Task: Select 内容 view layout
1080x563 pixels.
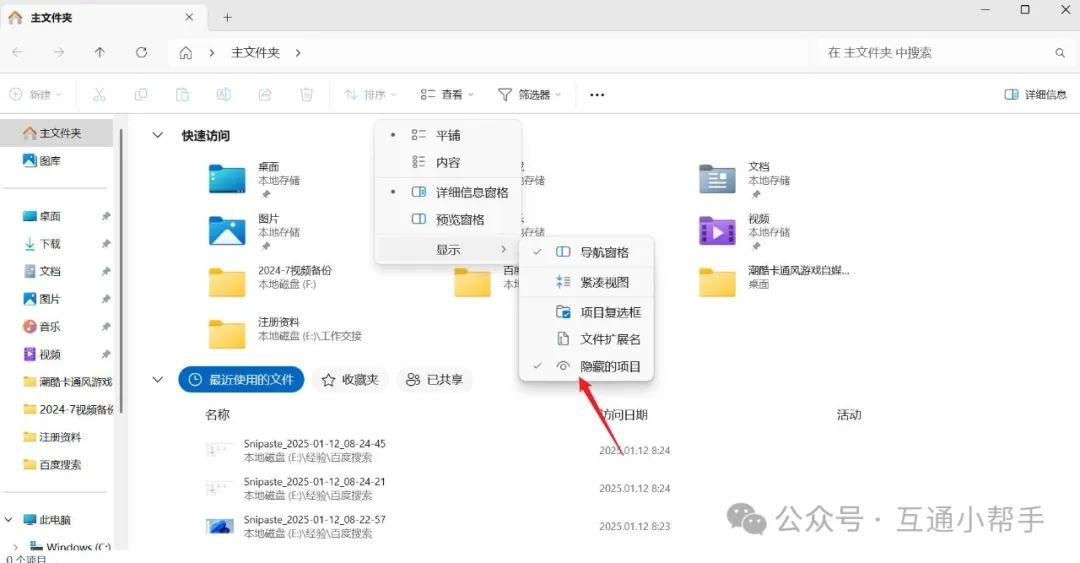Action: pos(448,163)
